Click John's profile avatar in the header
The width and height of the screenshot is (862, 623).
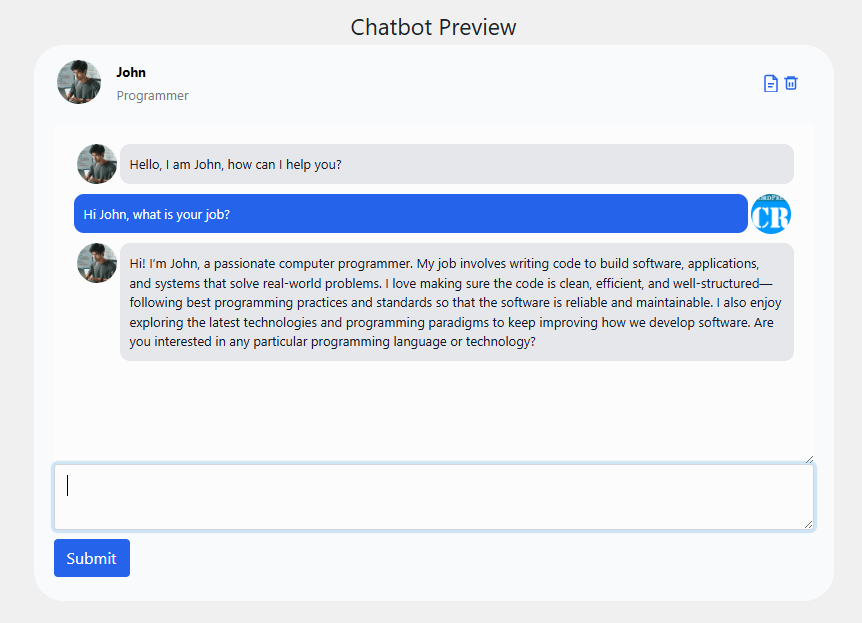[79, 82]
